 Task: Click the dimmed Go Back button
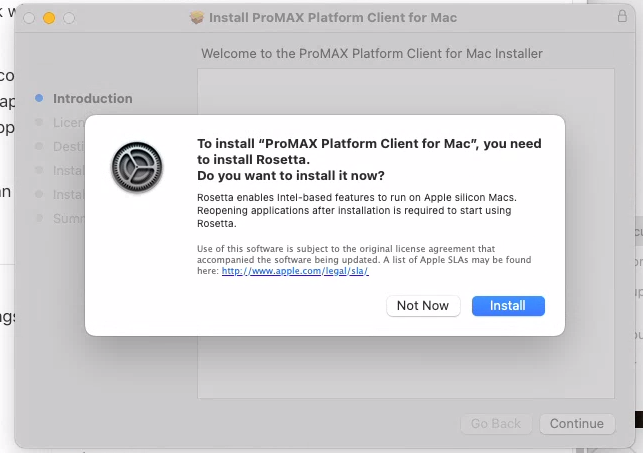coord(496,423)
